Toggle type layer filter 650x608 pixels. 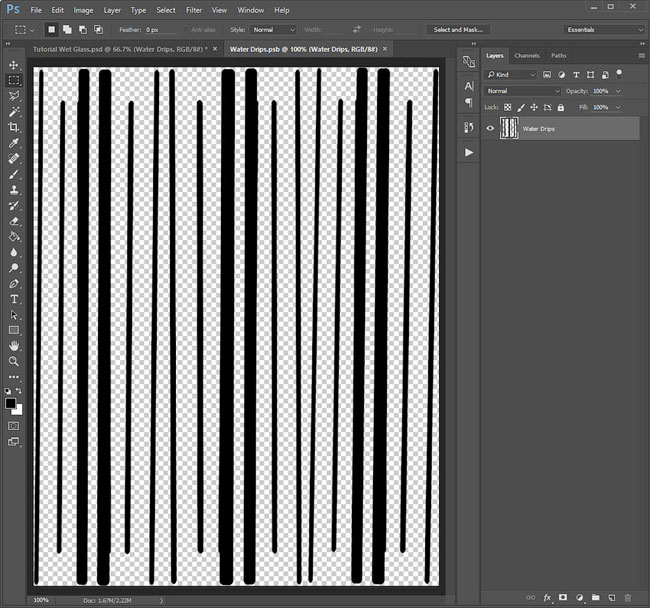(x=576, y=75)
